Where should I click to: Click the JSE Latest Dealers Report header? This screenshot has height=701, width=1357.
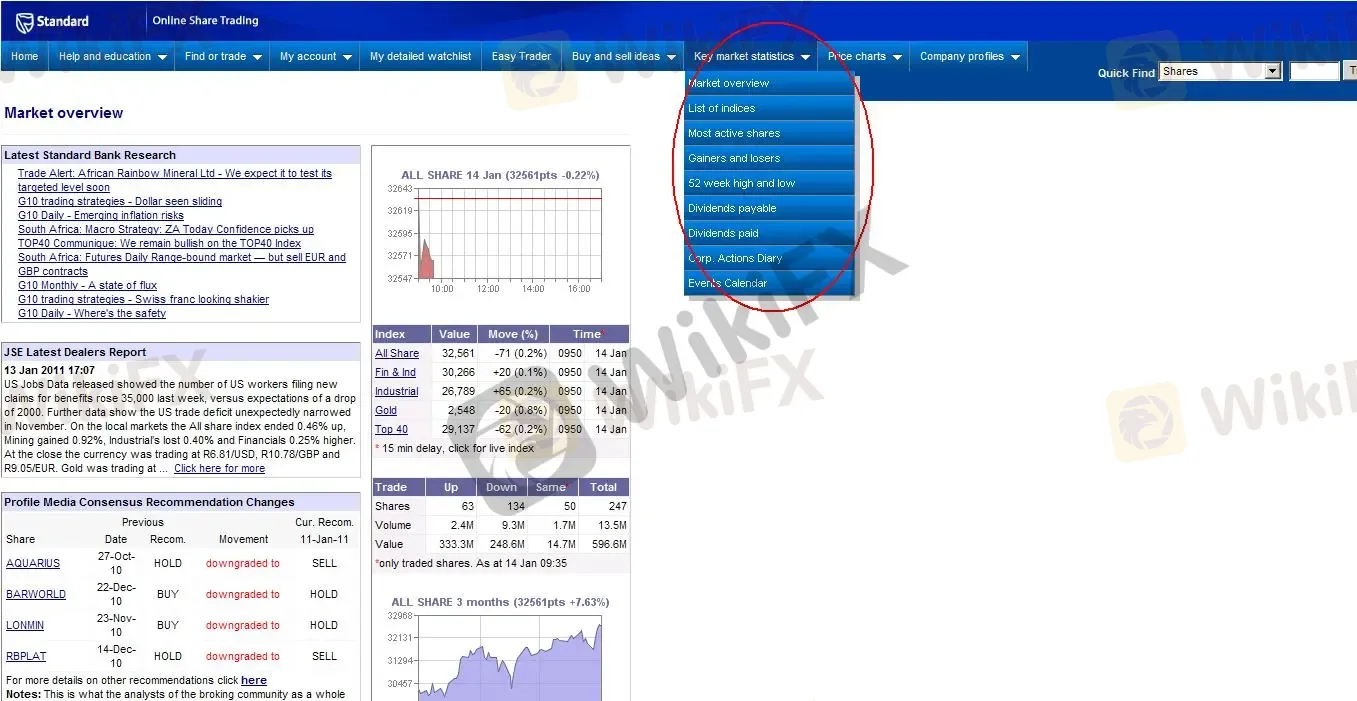click(x=181, y=352)
